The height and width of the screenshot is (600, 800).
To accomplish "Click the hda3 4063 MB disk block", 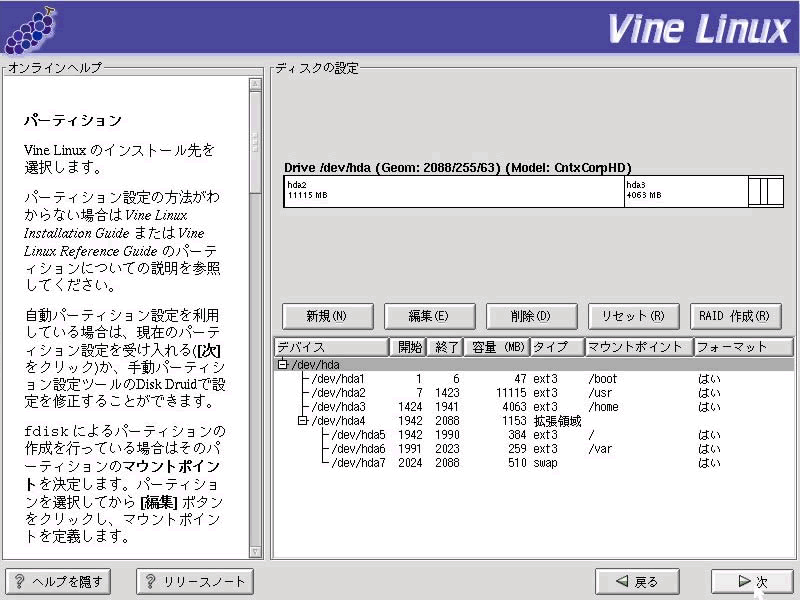I will tap(686, 191).
